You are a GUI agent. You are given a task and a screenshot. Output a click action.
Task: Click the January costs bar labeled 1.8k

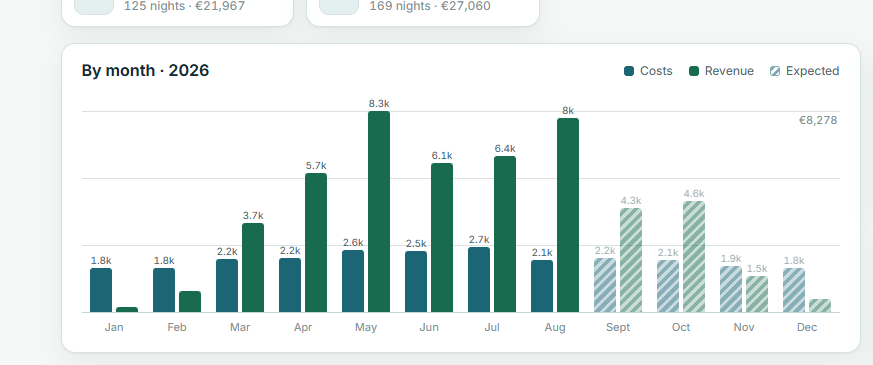point(101,290)
